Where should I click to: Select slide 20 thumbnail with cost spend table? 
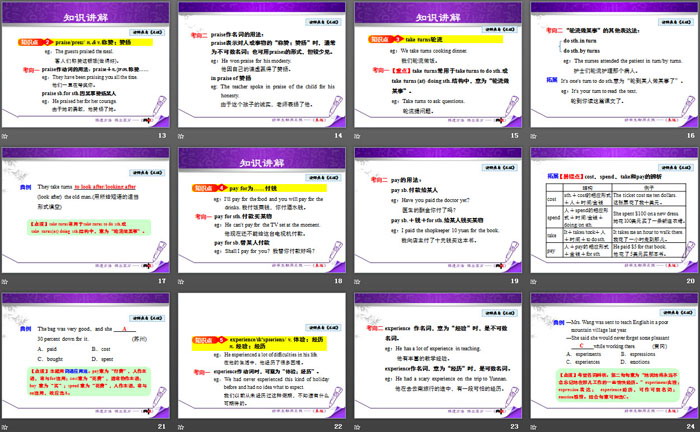coord(614,210)
